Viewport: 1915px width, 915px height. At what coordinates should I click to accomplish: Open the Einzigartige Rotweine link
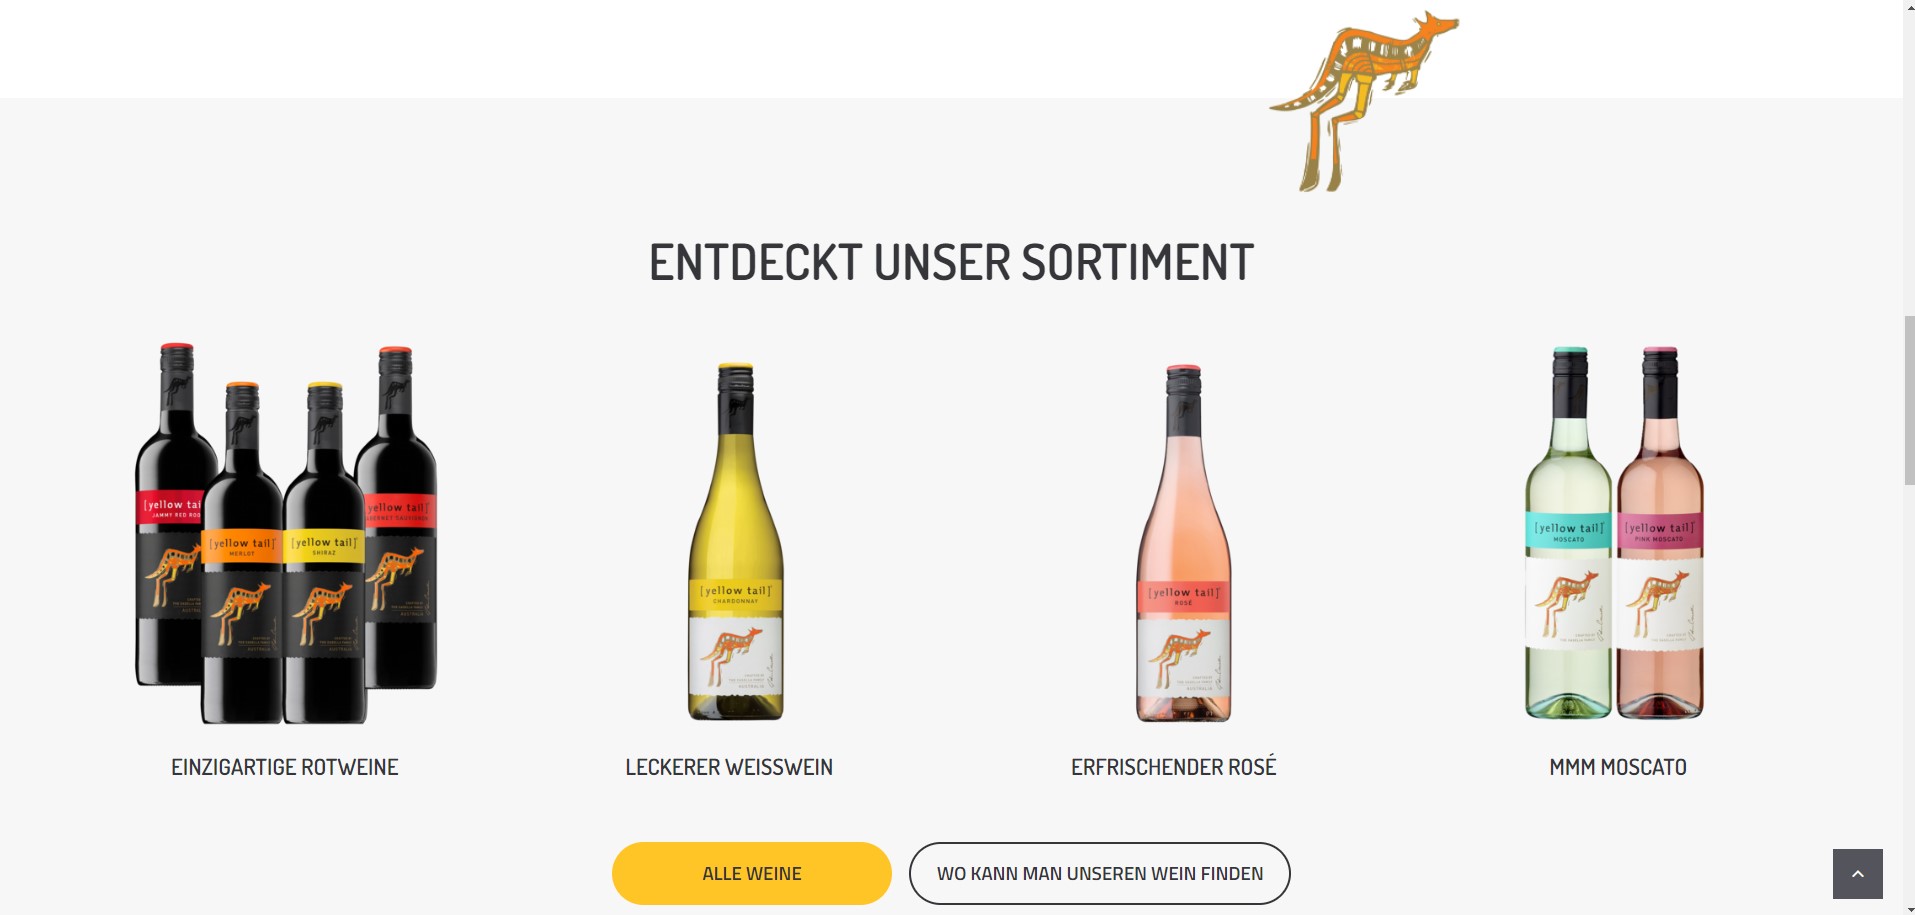285,767
